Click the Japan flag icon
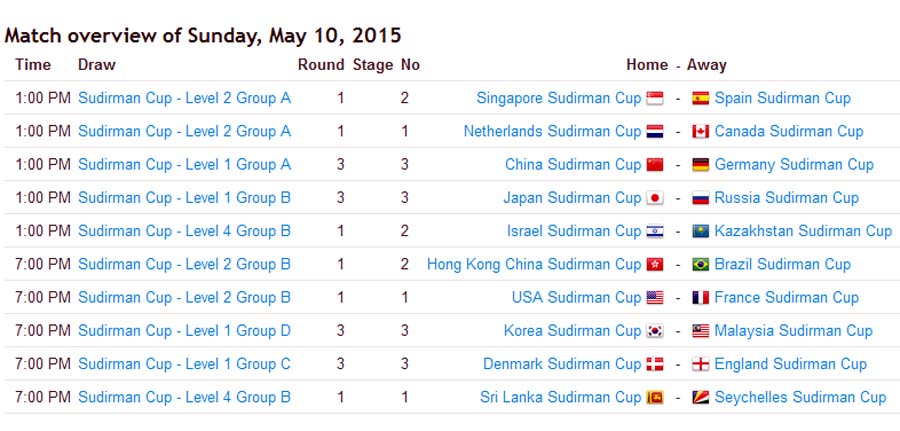Screen dimensions: 900x431 [655, 198]
